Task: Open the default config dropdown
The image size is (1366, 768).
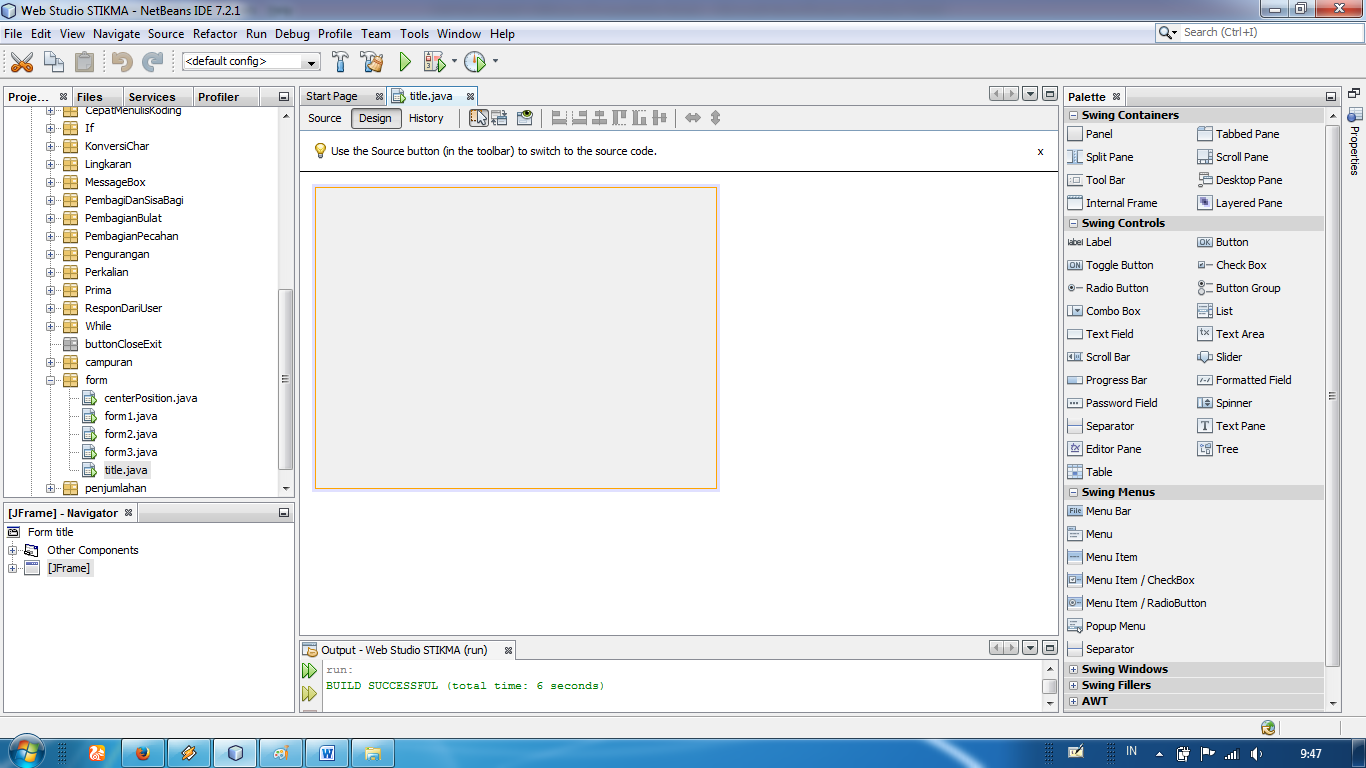Action: pos(311,61)
